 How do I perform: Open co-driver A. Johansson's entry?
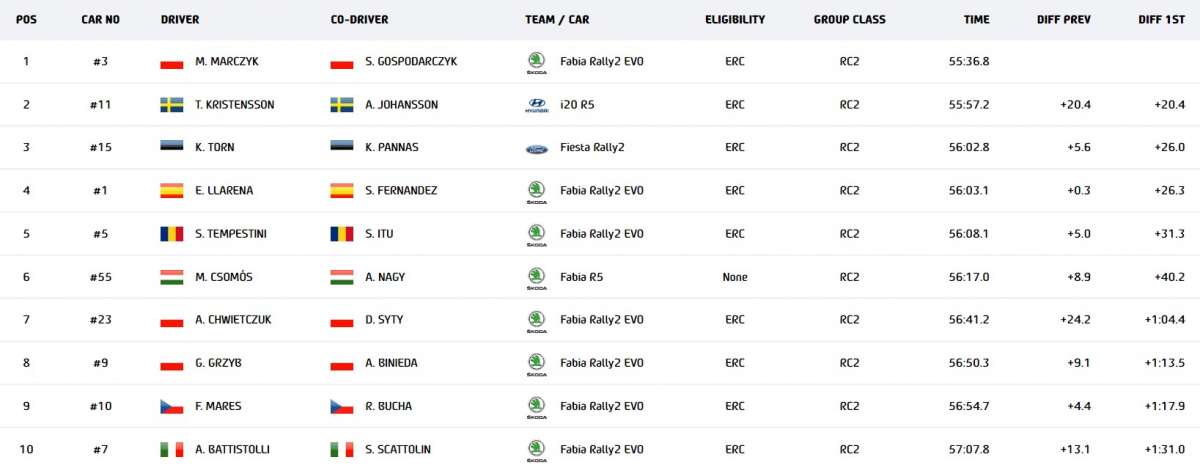tap(401, 105)
